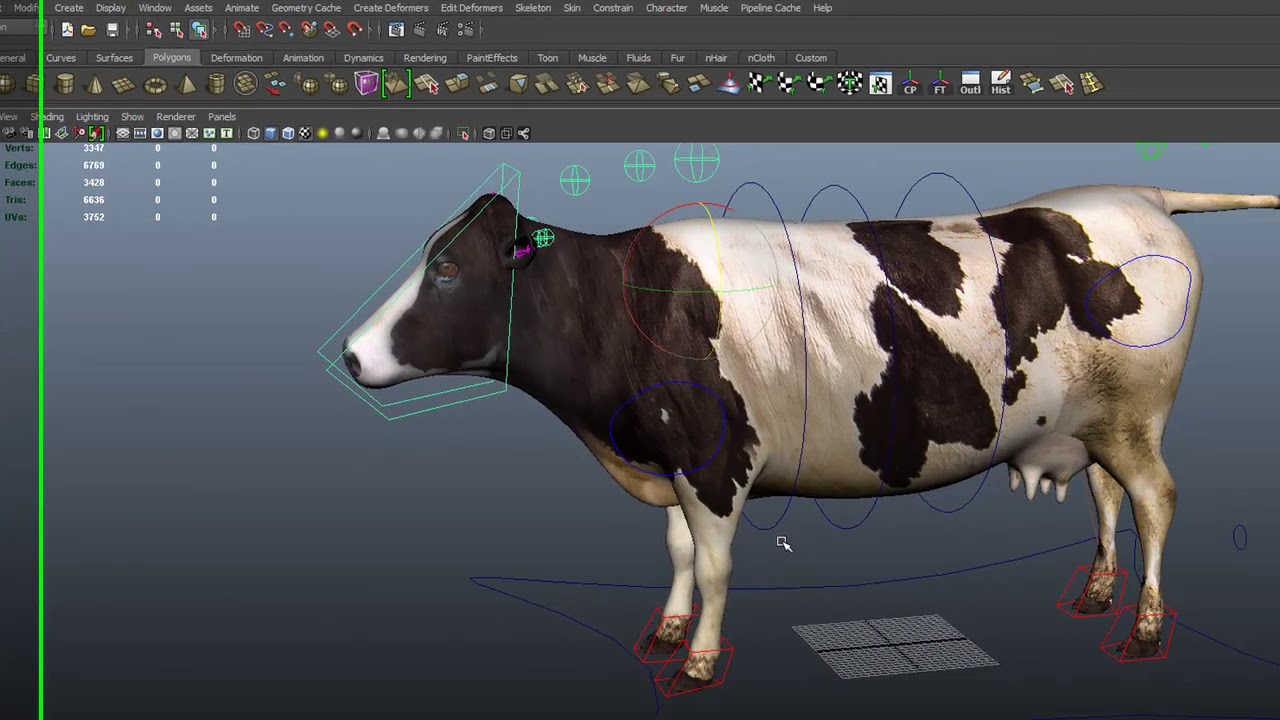Open the Panels viewport menu

[222, 117]
